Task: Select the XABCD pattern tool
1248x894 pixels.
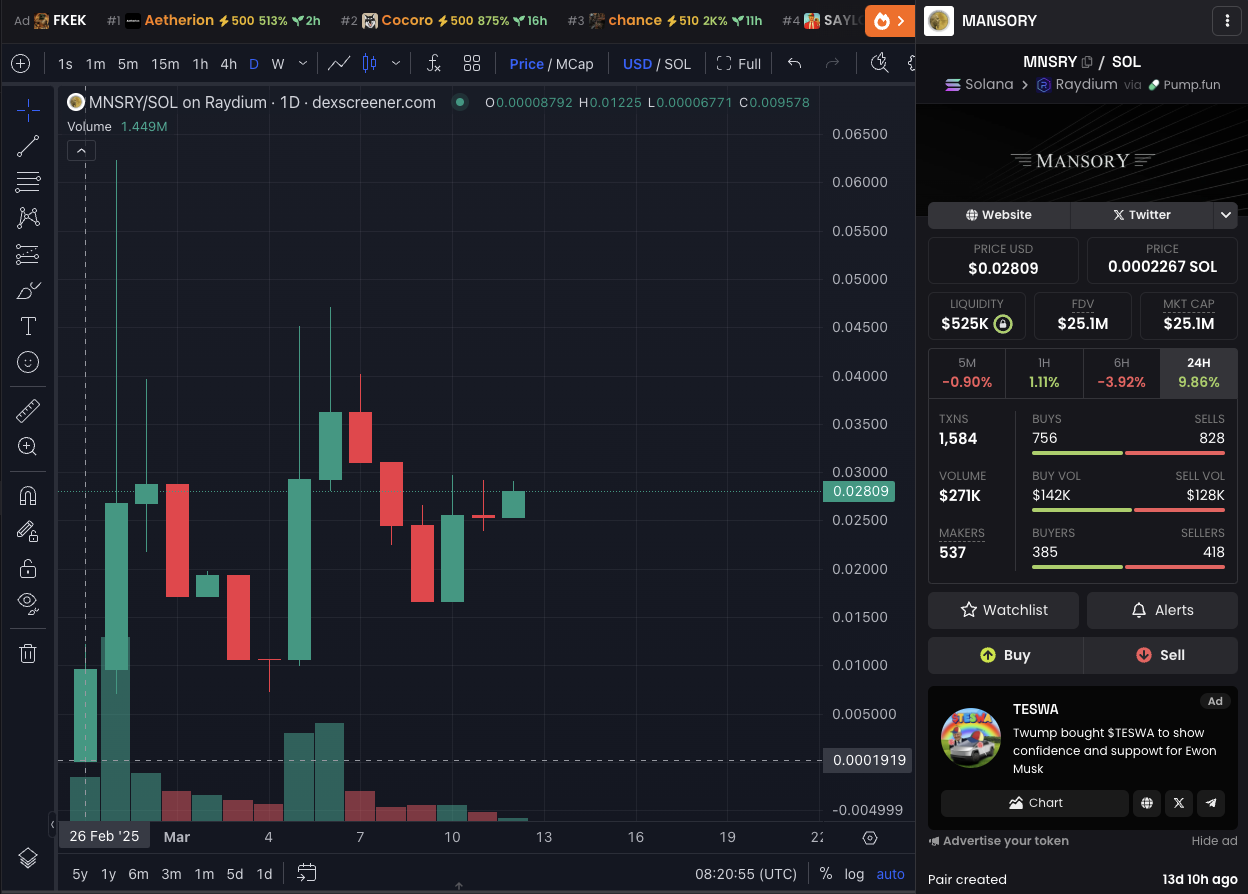Action: tap(28, 218)
